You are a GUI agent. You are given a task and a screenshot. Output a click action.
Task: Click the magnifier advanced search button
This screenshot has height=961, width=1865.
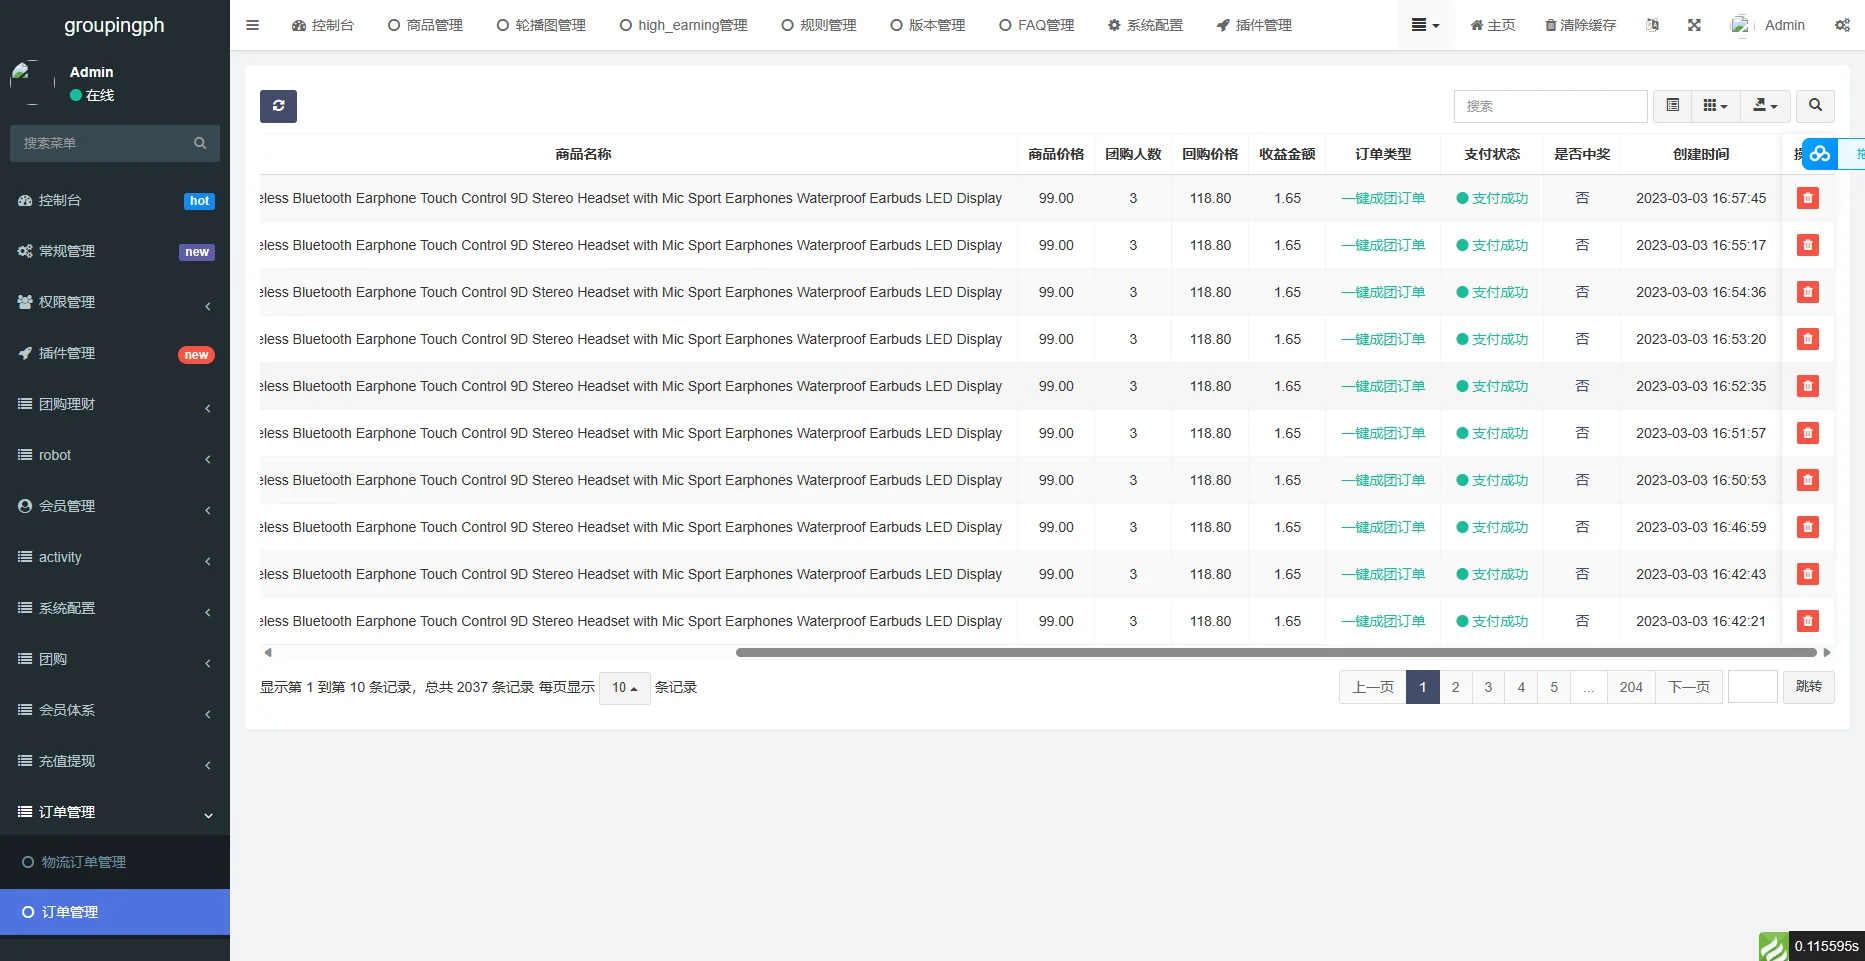coord(1815,106)
